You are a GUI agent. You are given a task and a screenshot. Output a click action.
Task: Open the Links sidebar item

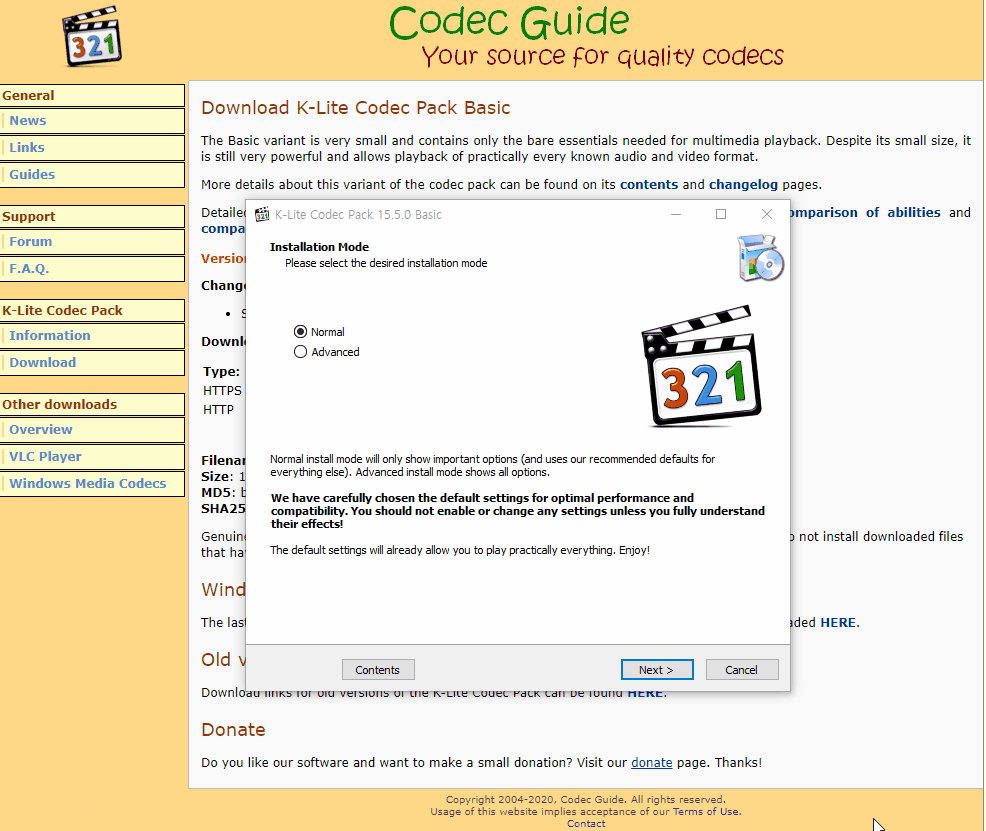pos(92,148)
